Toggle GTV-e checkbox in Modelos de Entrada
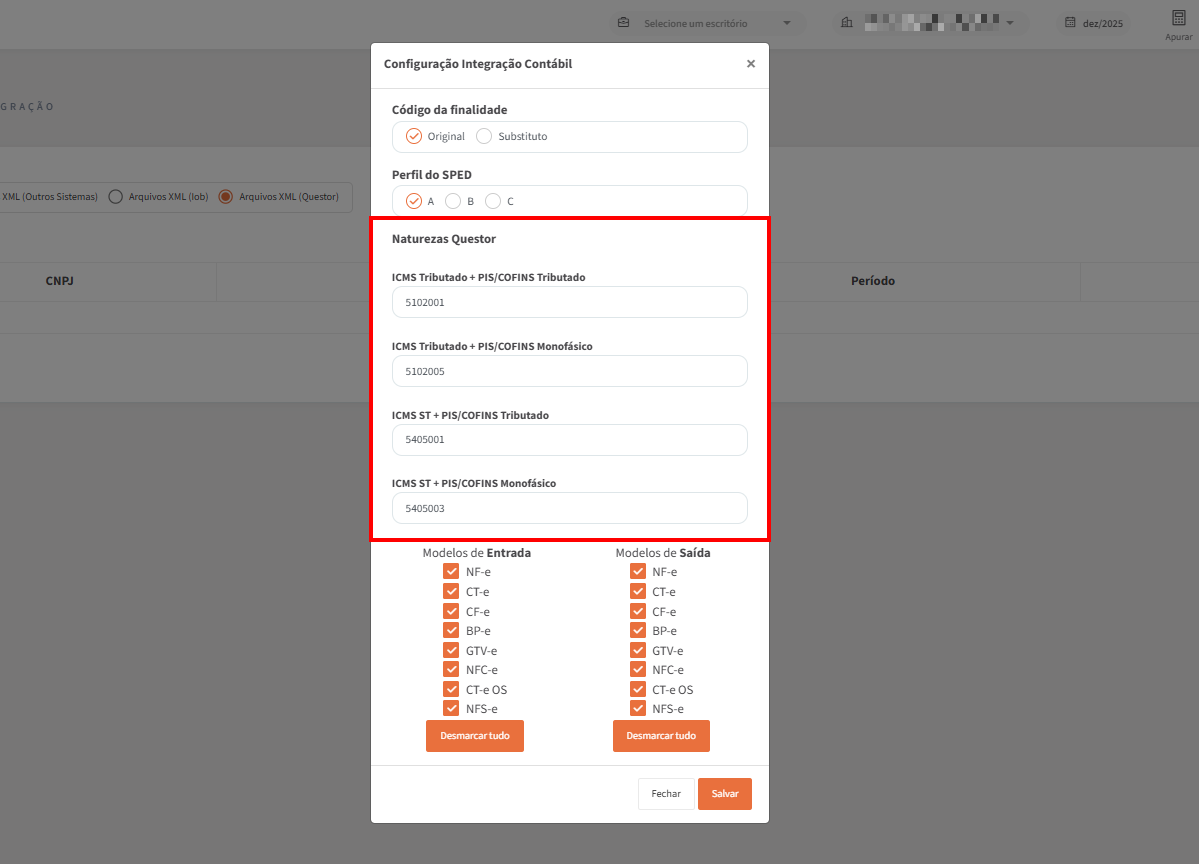The image size is (1199, 864). pyautogui.click(x=451, y=651)
